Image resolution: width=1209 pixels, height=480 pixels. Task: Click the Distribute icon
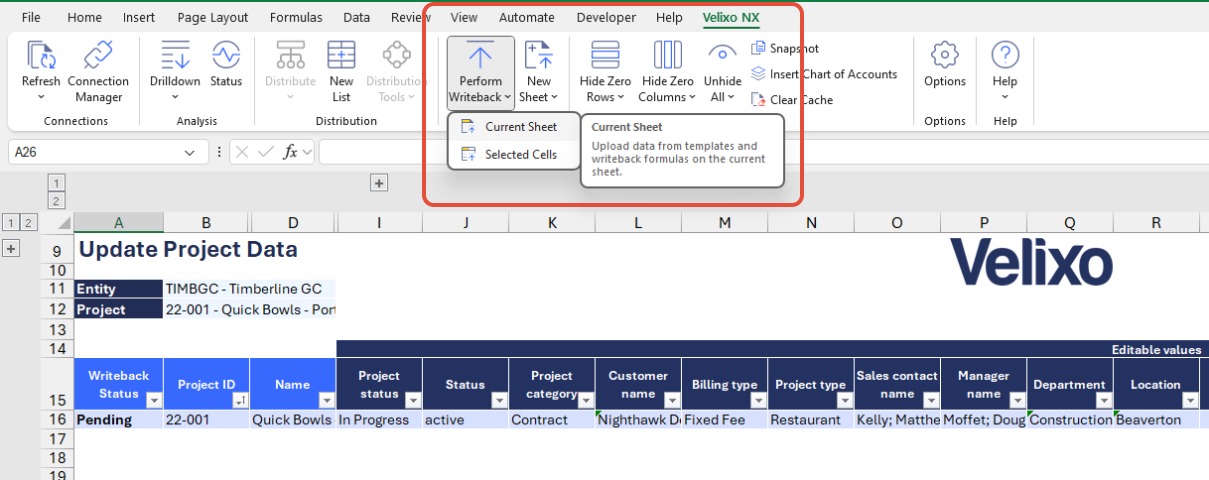point(290,55)
